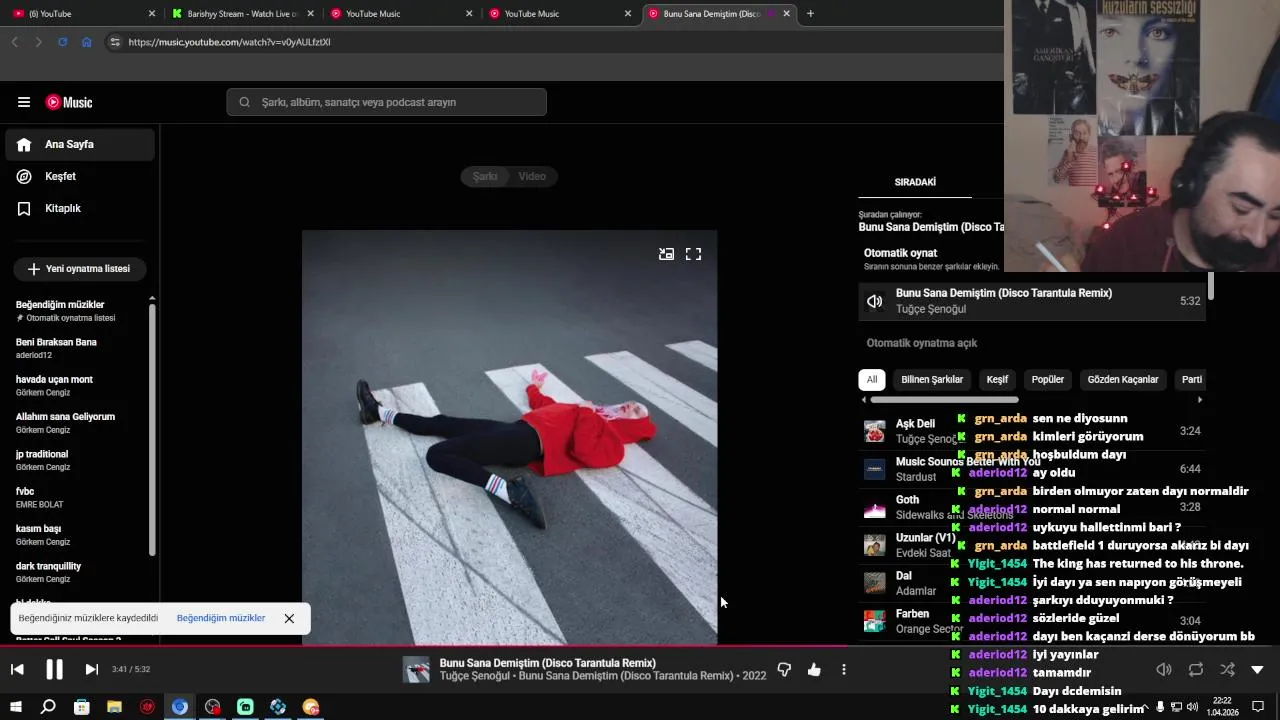Screen dimensions: 1280x720
Task: Open the Beğendiğim müzikler link in toast
Action: point(221,618)
